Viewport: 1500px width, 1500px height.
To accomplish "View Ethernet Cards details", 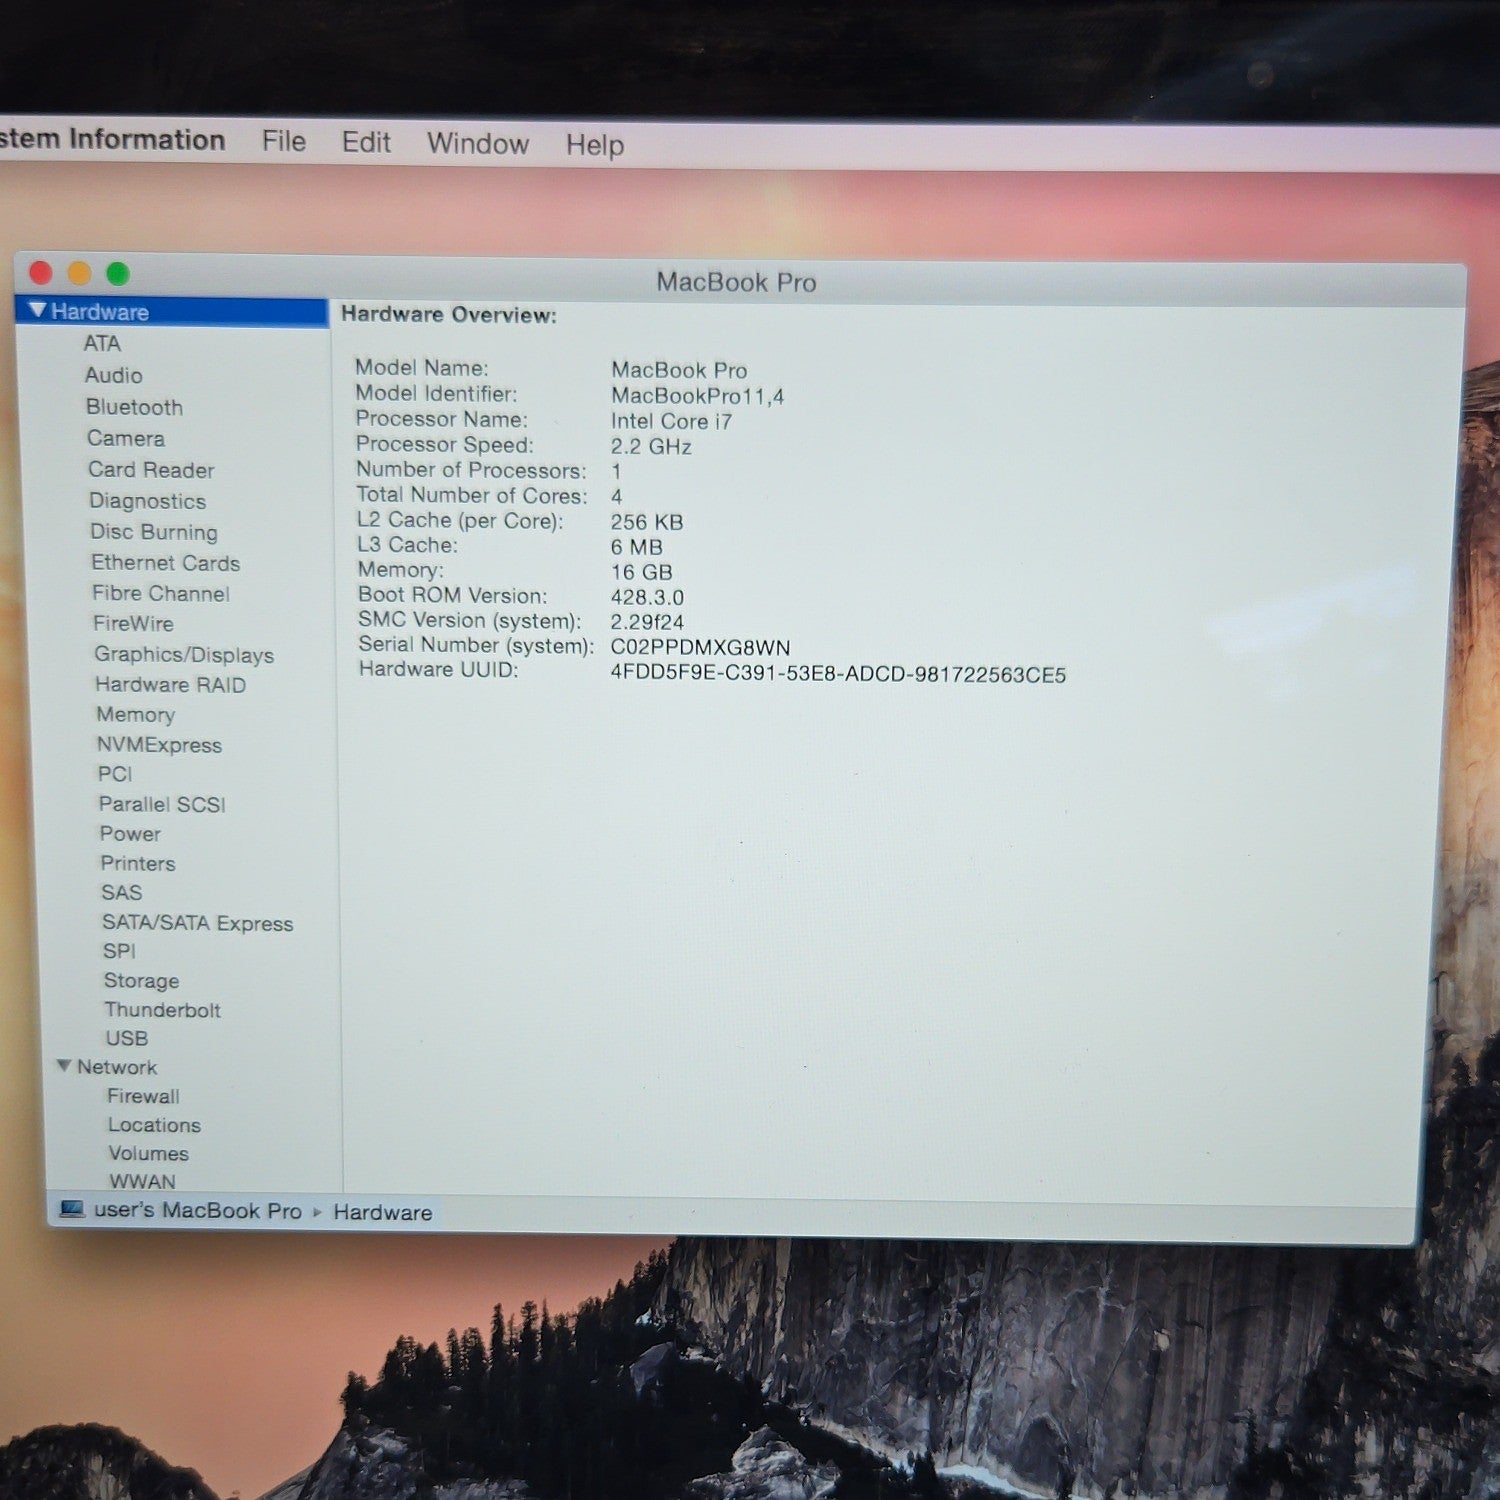I will [x=166, y=562].
